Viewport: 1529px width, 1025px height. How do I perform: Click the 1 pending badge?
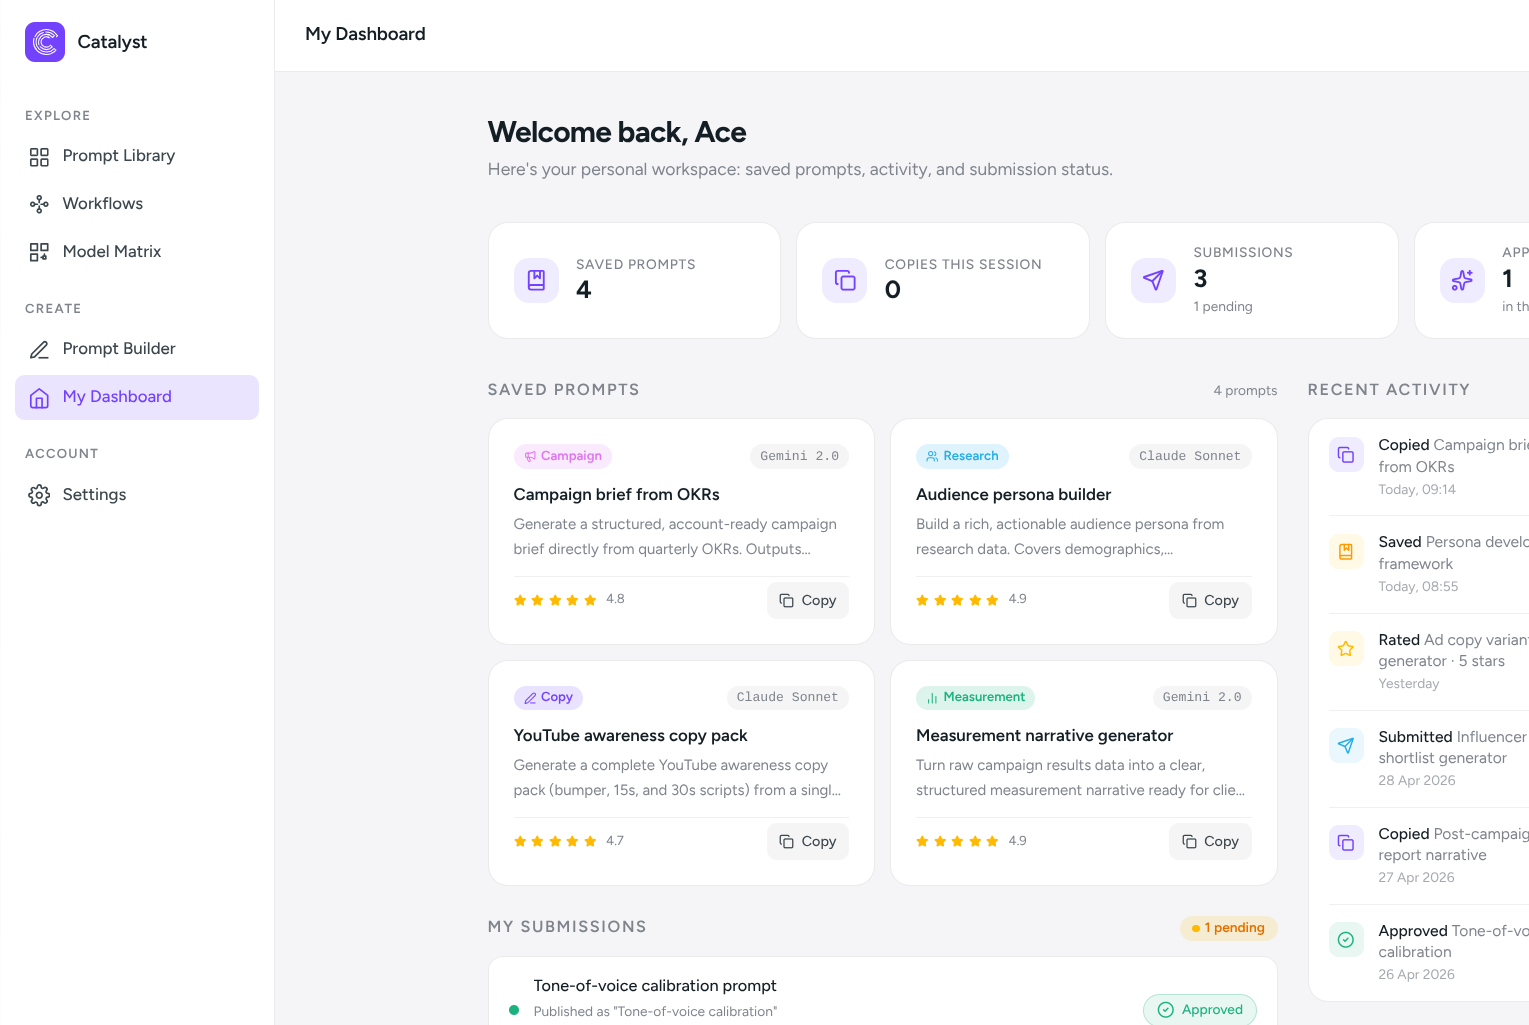click(1228, 928)
